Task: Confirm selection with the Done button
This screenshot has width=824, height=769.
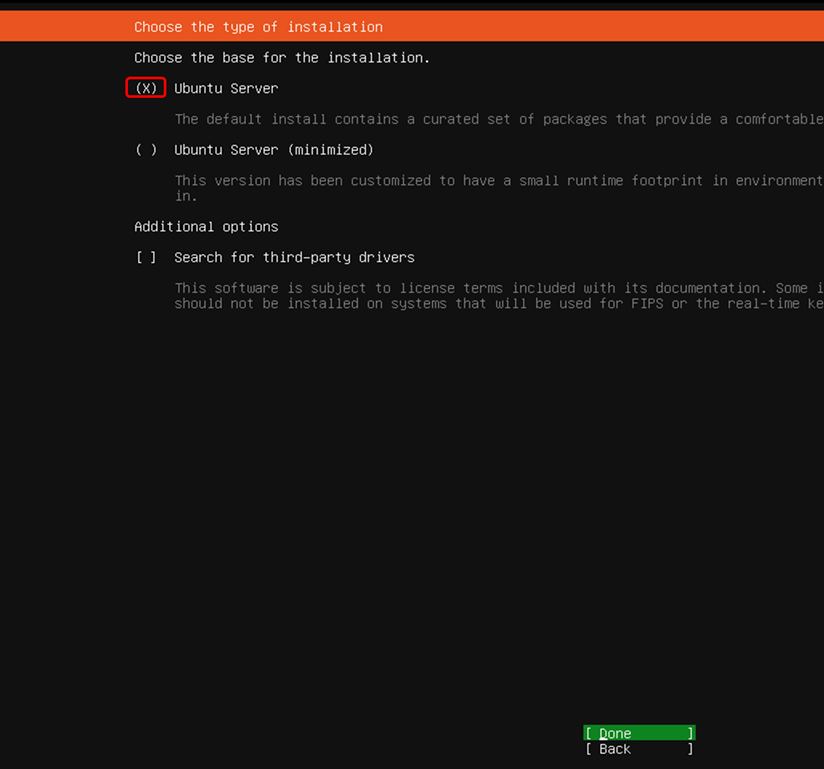Action: point(640,733)
